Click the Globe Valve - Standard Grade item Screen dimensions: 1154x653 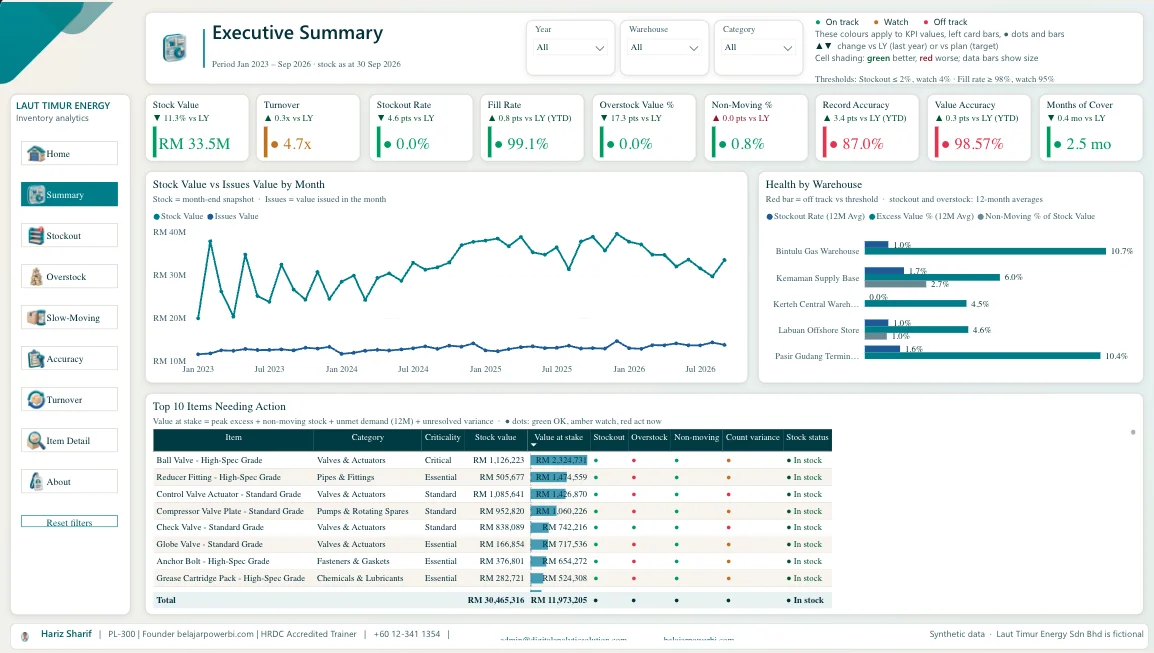(x=209, y=544)
